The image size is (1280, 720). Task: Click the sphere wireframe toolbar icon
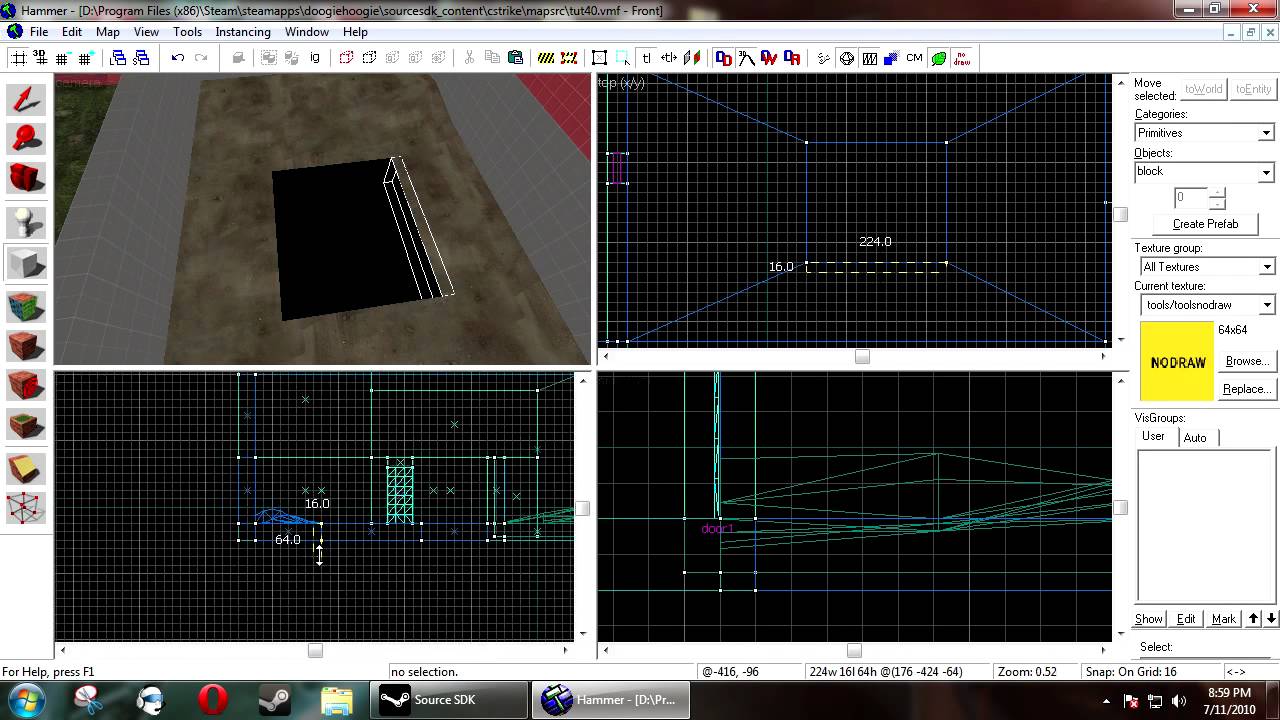coord(847,58)
